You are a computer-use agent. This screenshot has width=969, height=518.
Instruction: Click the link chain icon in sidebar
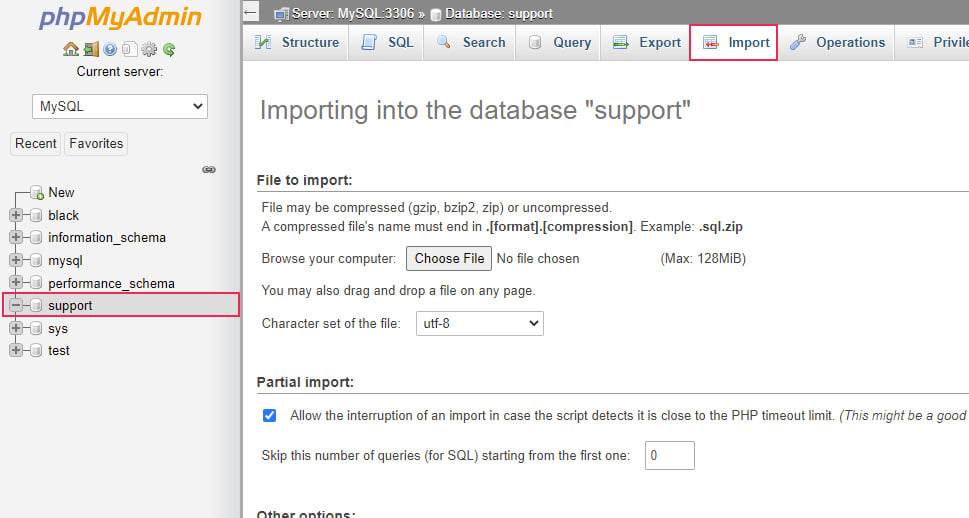209,169
